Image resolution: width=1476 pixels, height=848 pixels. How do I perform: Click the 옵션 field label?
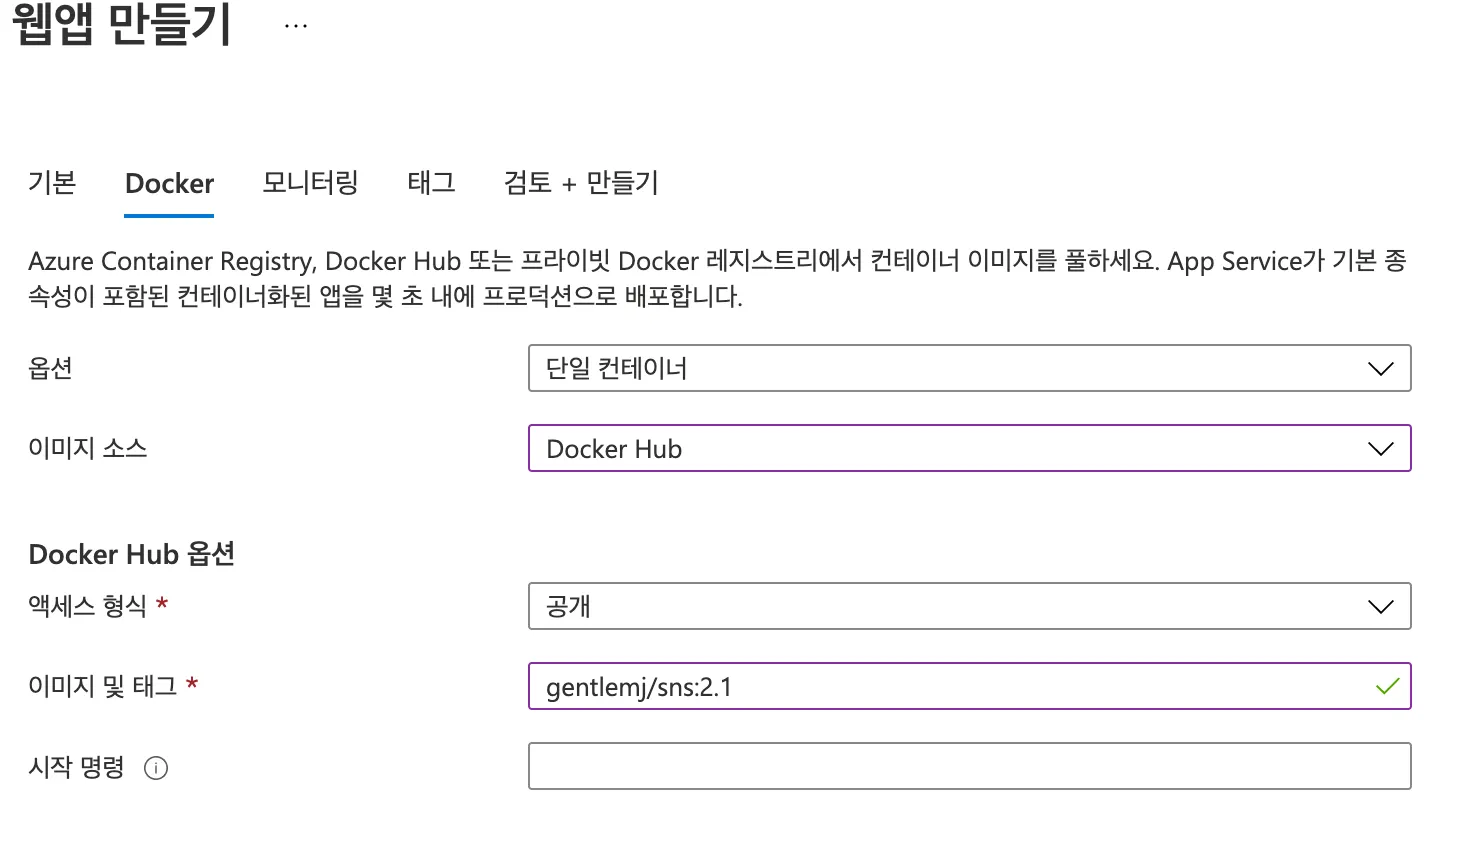tap(50, 368)
